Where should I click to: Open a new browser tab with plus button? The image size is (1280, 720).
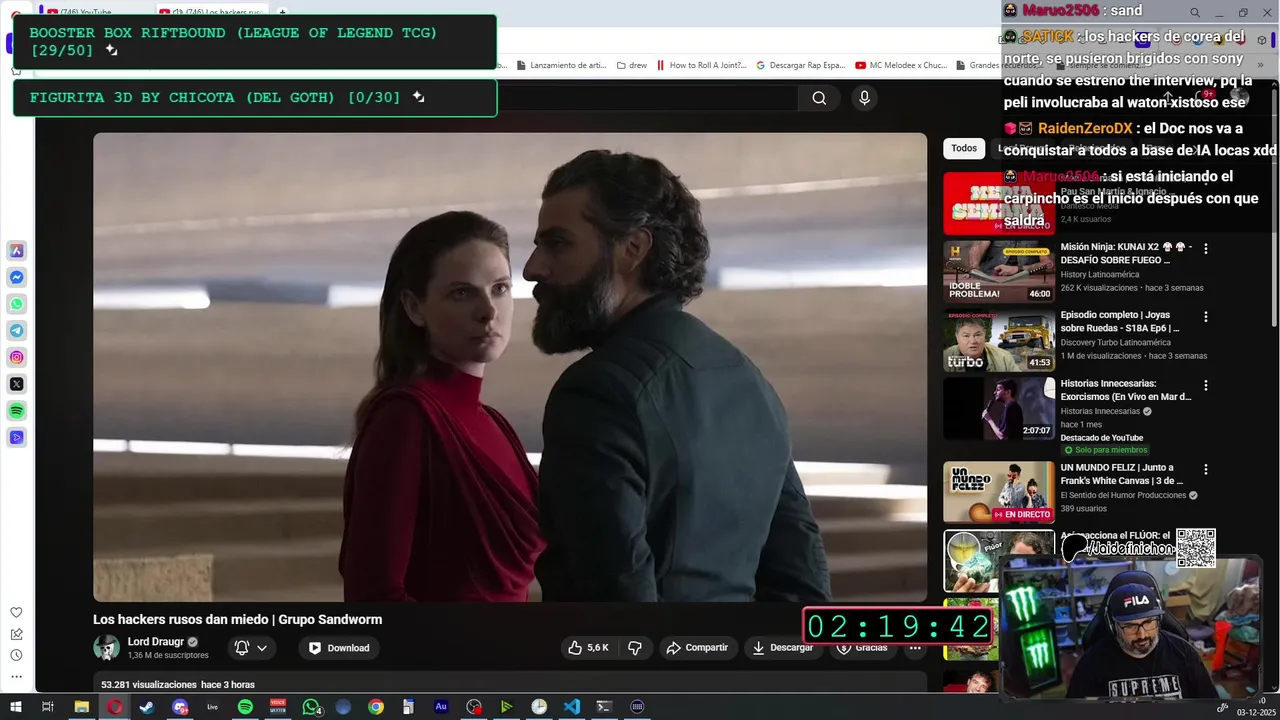(283, 13)
